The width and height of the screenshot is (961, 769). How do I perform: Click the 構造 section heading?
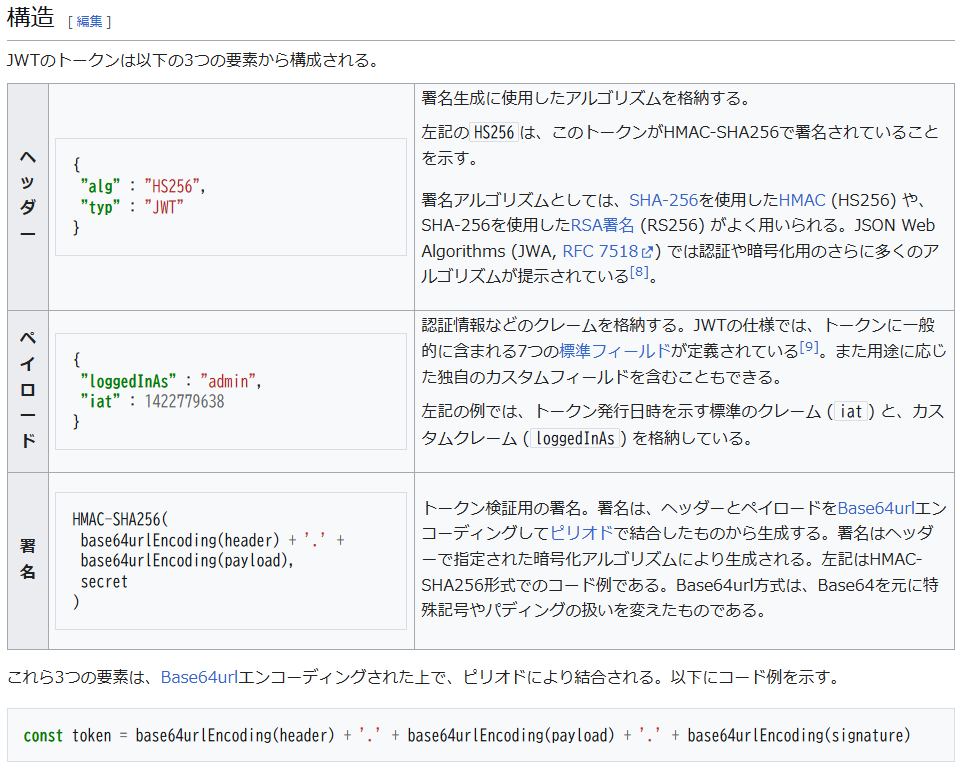click(x=31, y=17)
